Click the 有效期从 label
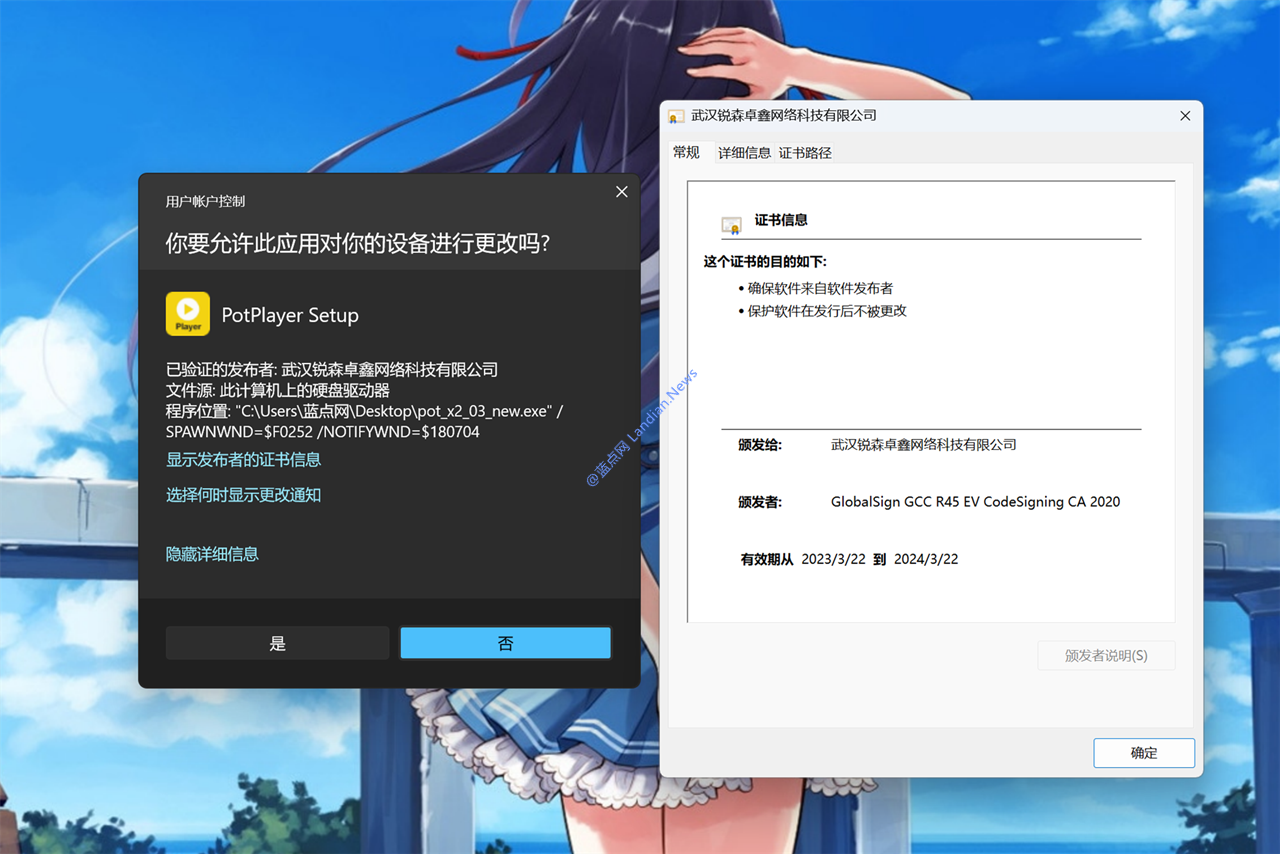The image size is (1280, 854). [x=767, y=559]
